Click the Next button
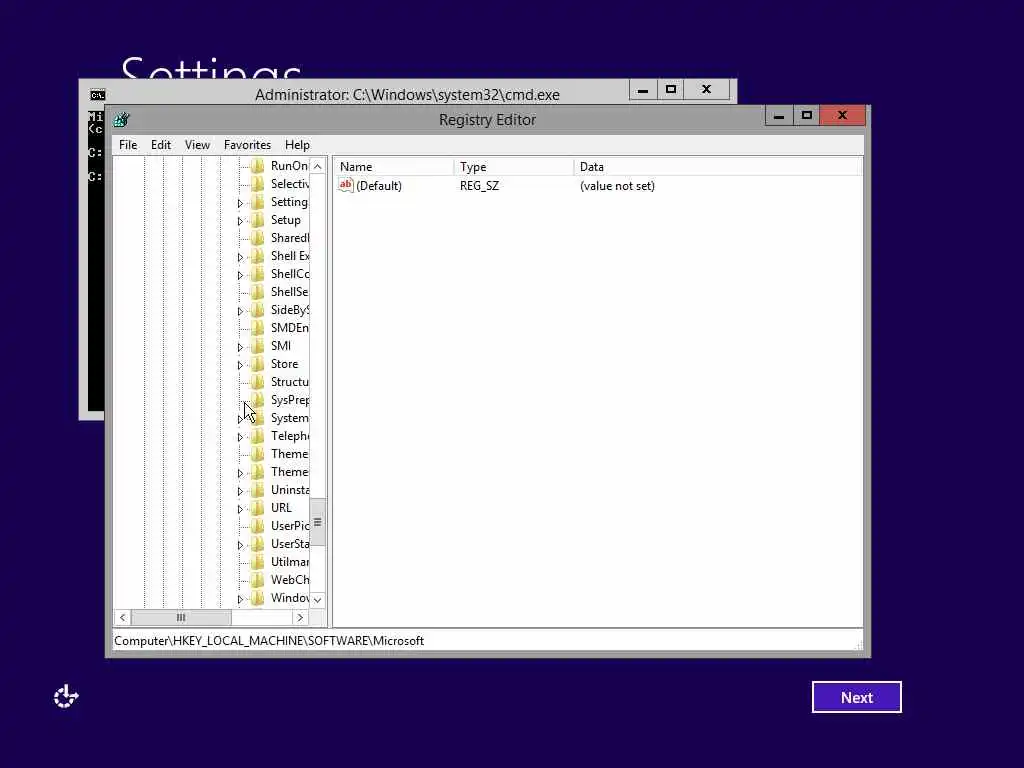The width and height of the screenshot is (1024, 768). click(856, 697)
